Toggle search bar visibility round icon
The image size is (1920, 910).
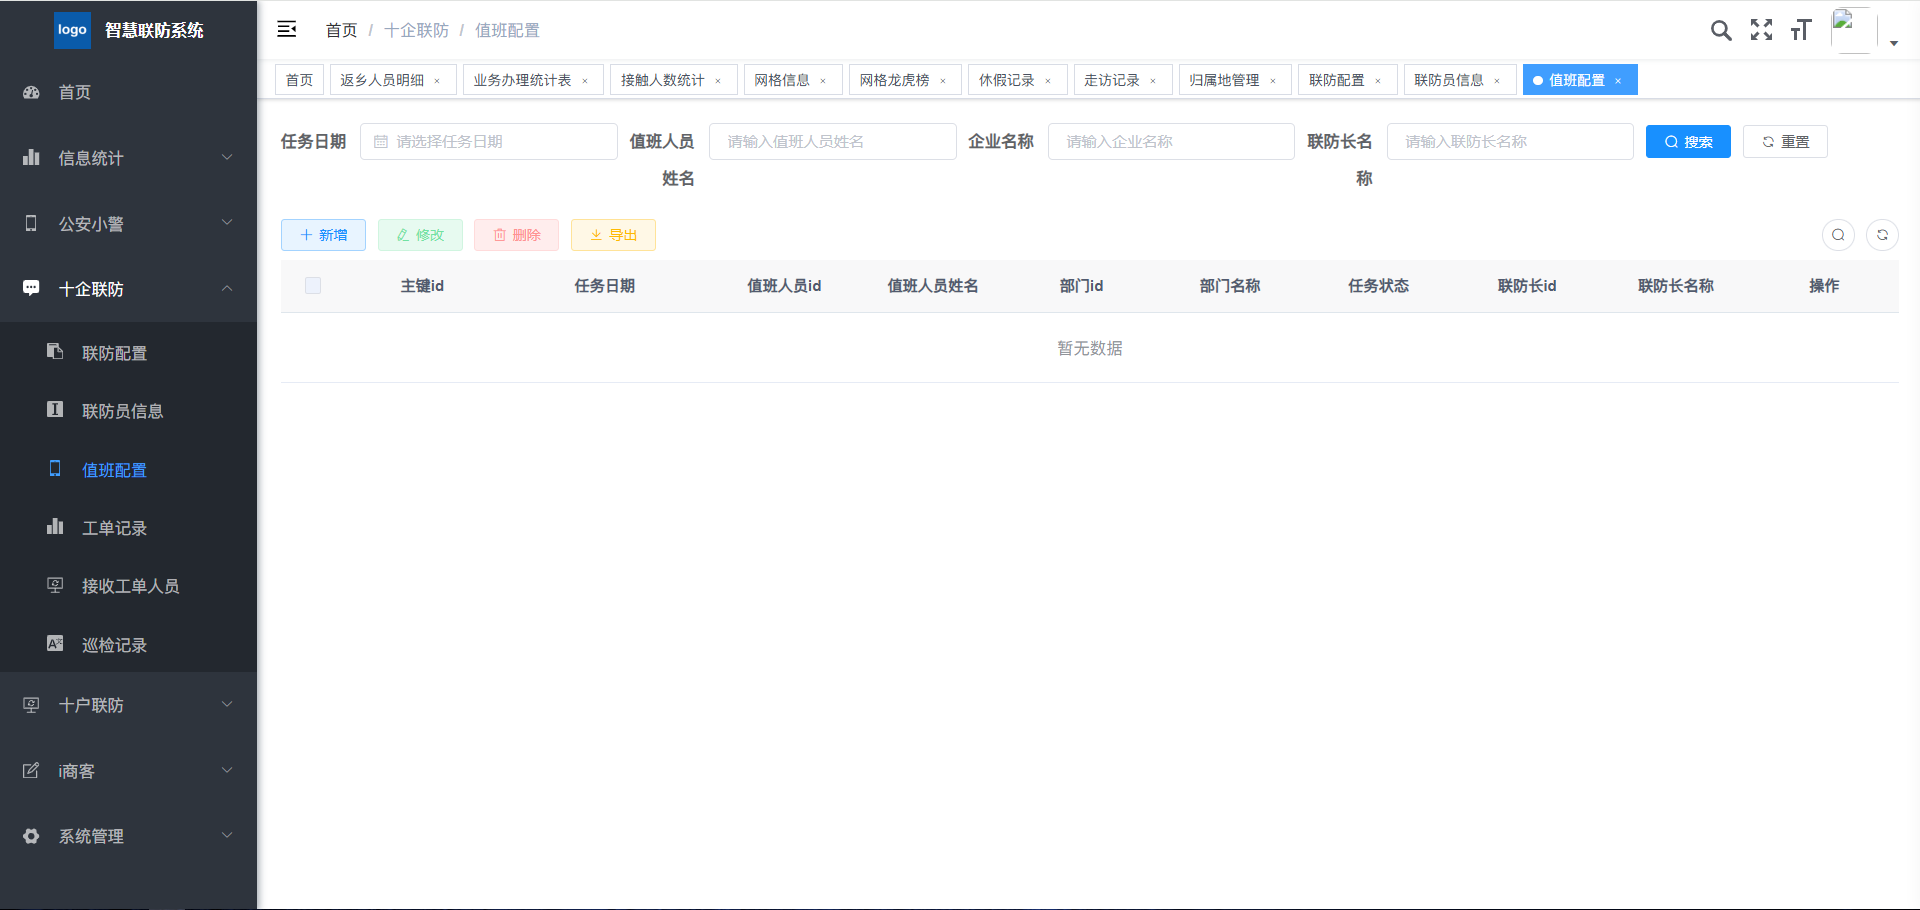pos(1838,235)
